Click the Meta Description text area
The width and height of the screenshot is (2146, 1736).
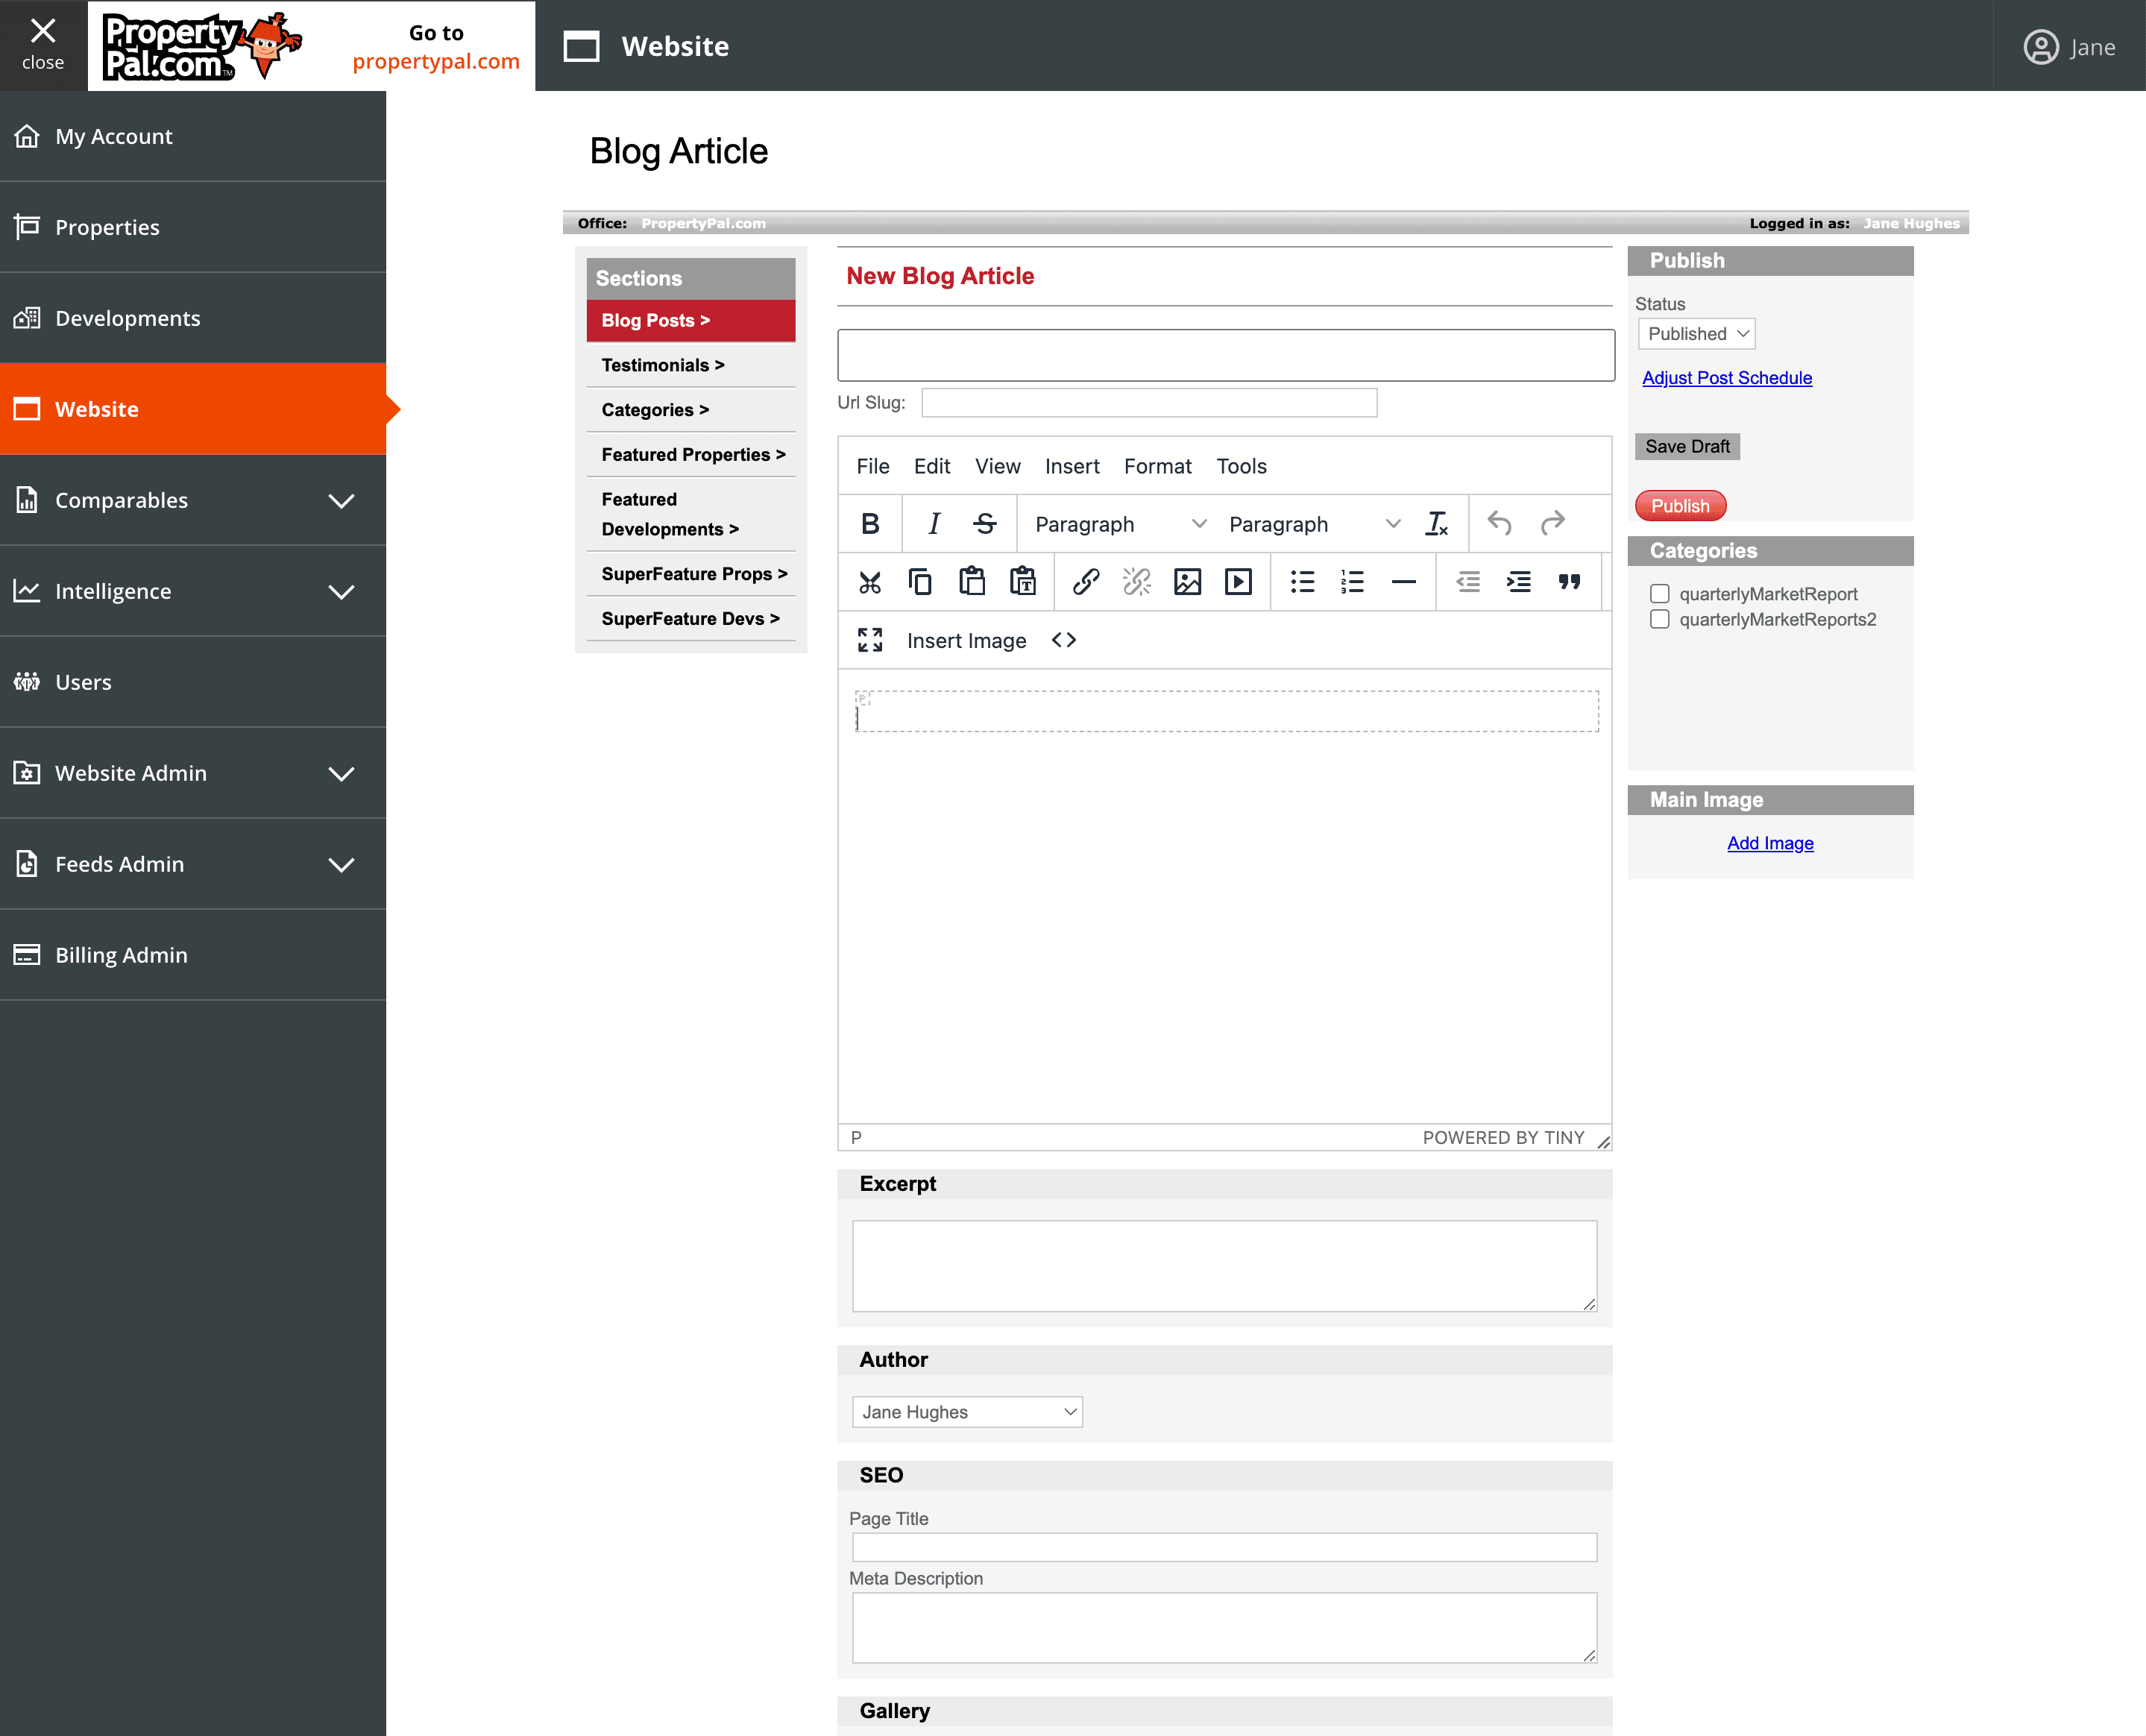pos(1224,1627)
